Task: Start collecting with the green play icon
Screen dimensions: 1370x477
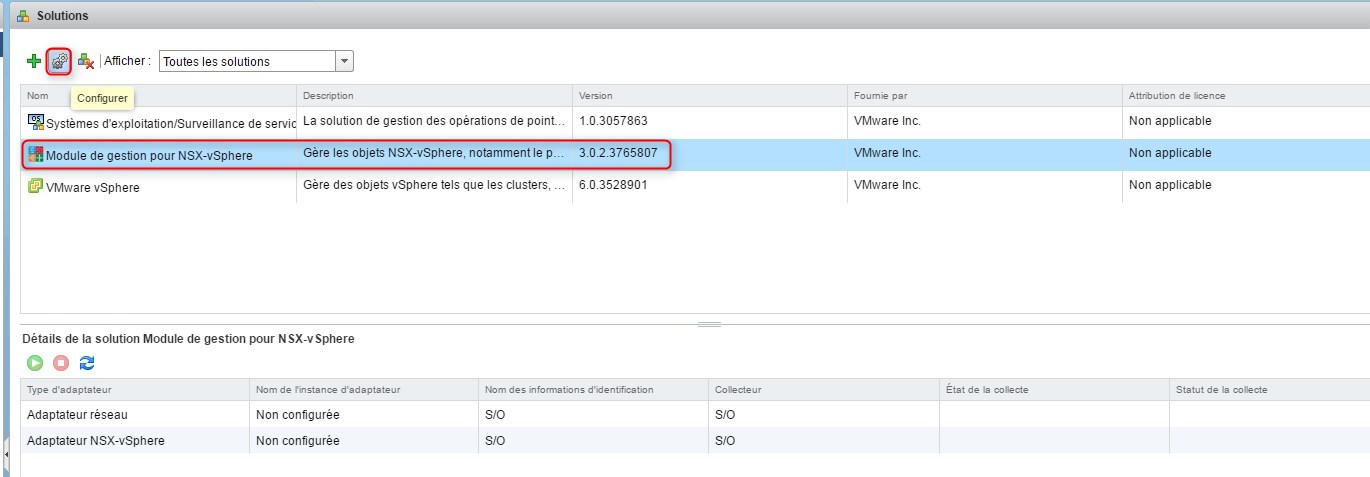Action: tap(35, 363)
